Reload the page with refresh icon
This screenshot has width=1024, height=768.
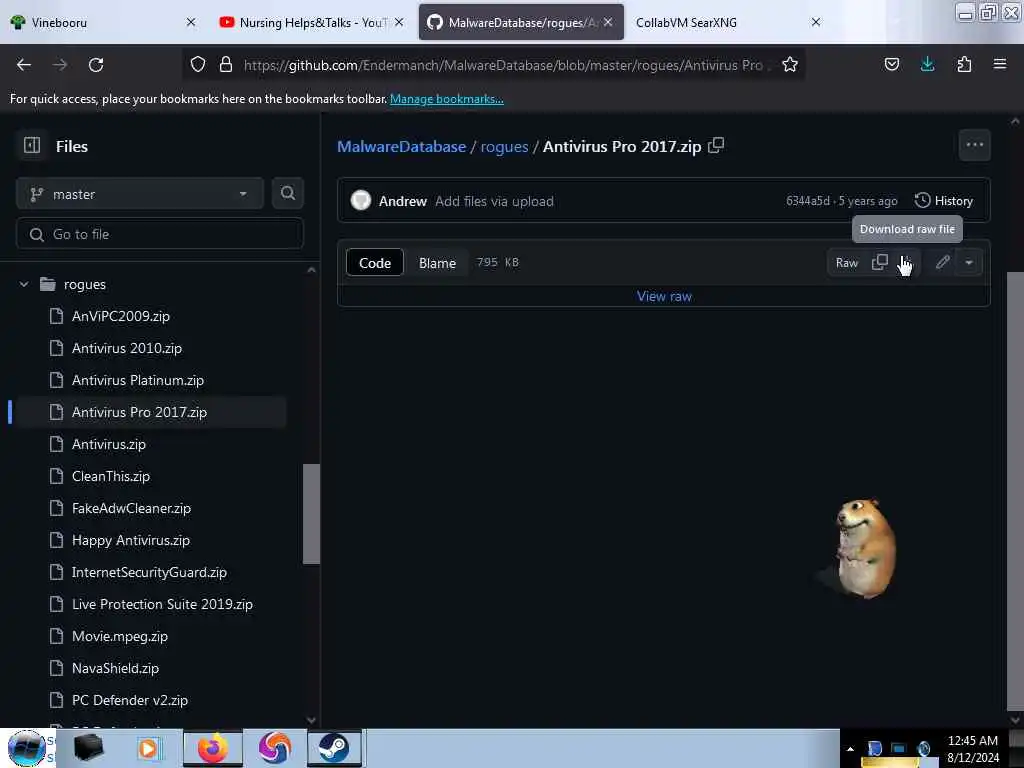[x=96, y=65]
